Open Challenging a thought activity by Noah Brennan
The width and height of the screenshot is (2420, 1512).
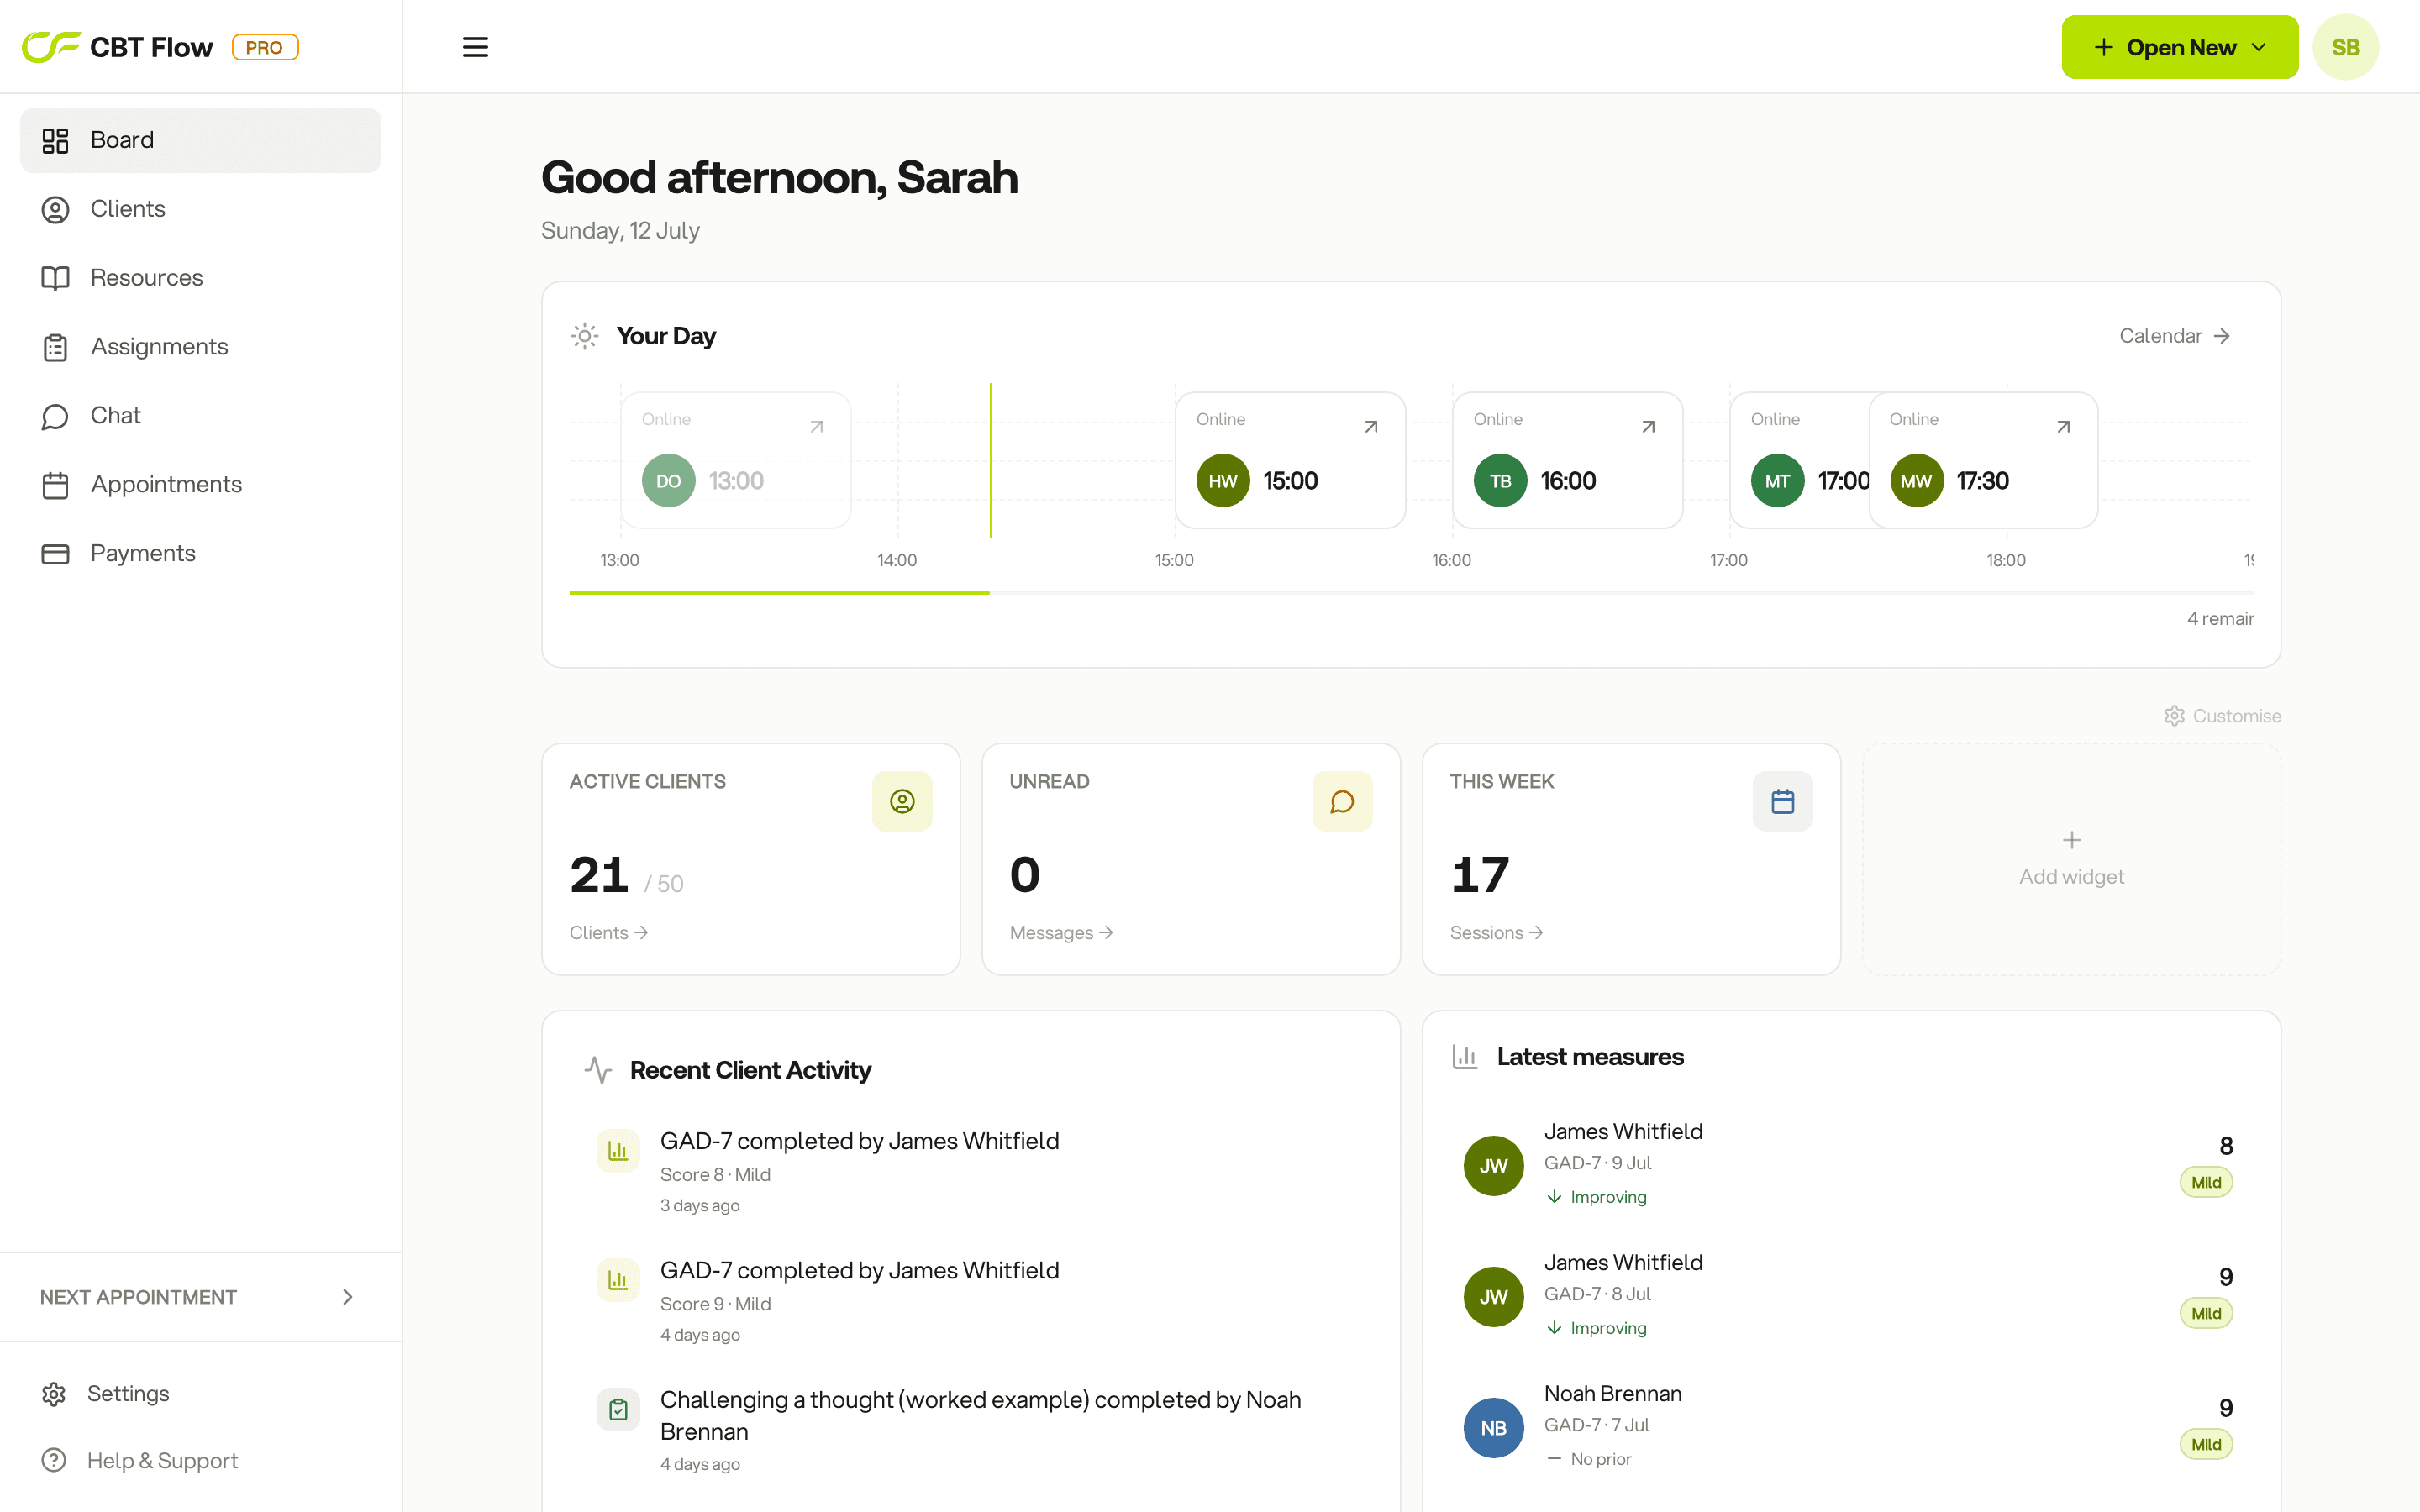(970, 1430)
